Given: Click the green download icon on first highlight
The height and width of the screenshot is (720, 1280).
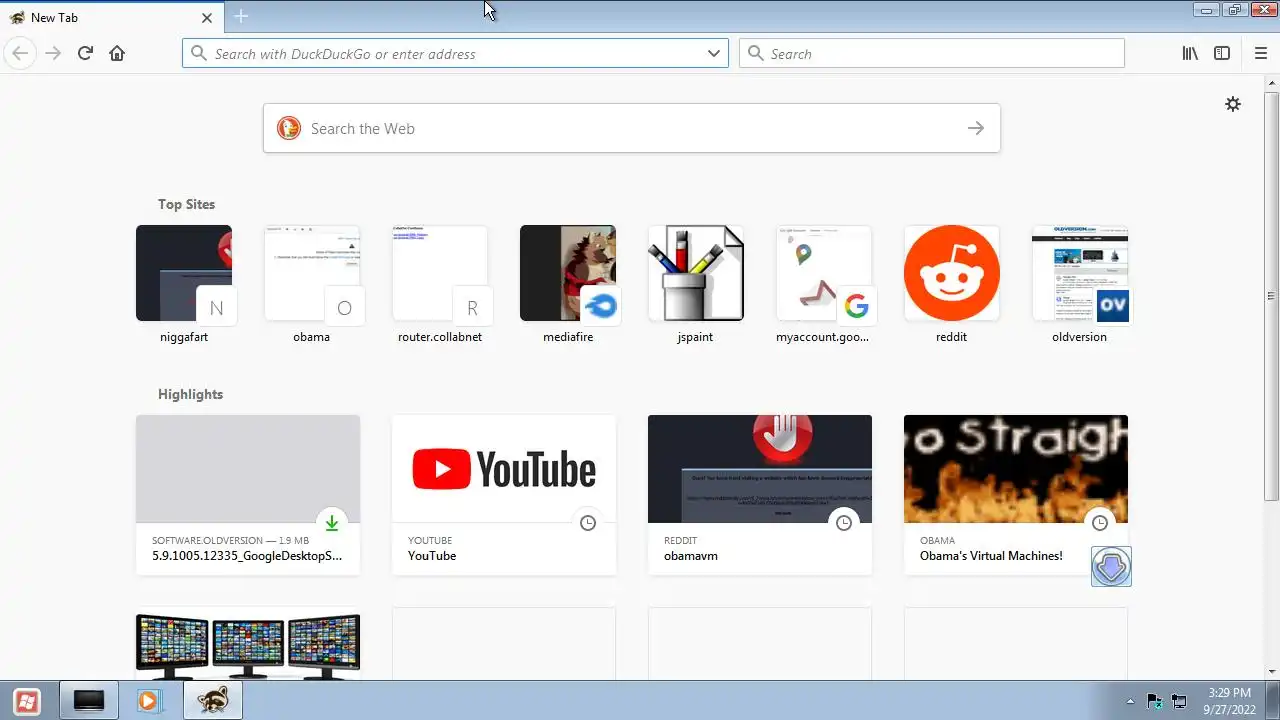Looking at the screenshot, I should click(x=332, y=523).
